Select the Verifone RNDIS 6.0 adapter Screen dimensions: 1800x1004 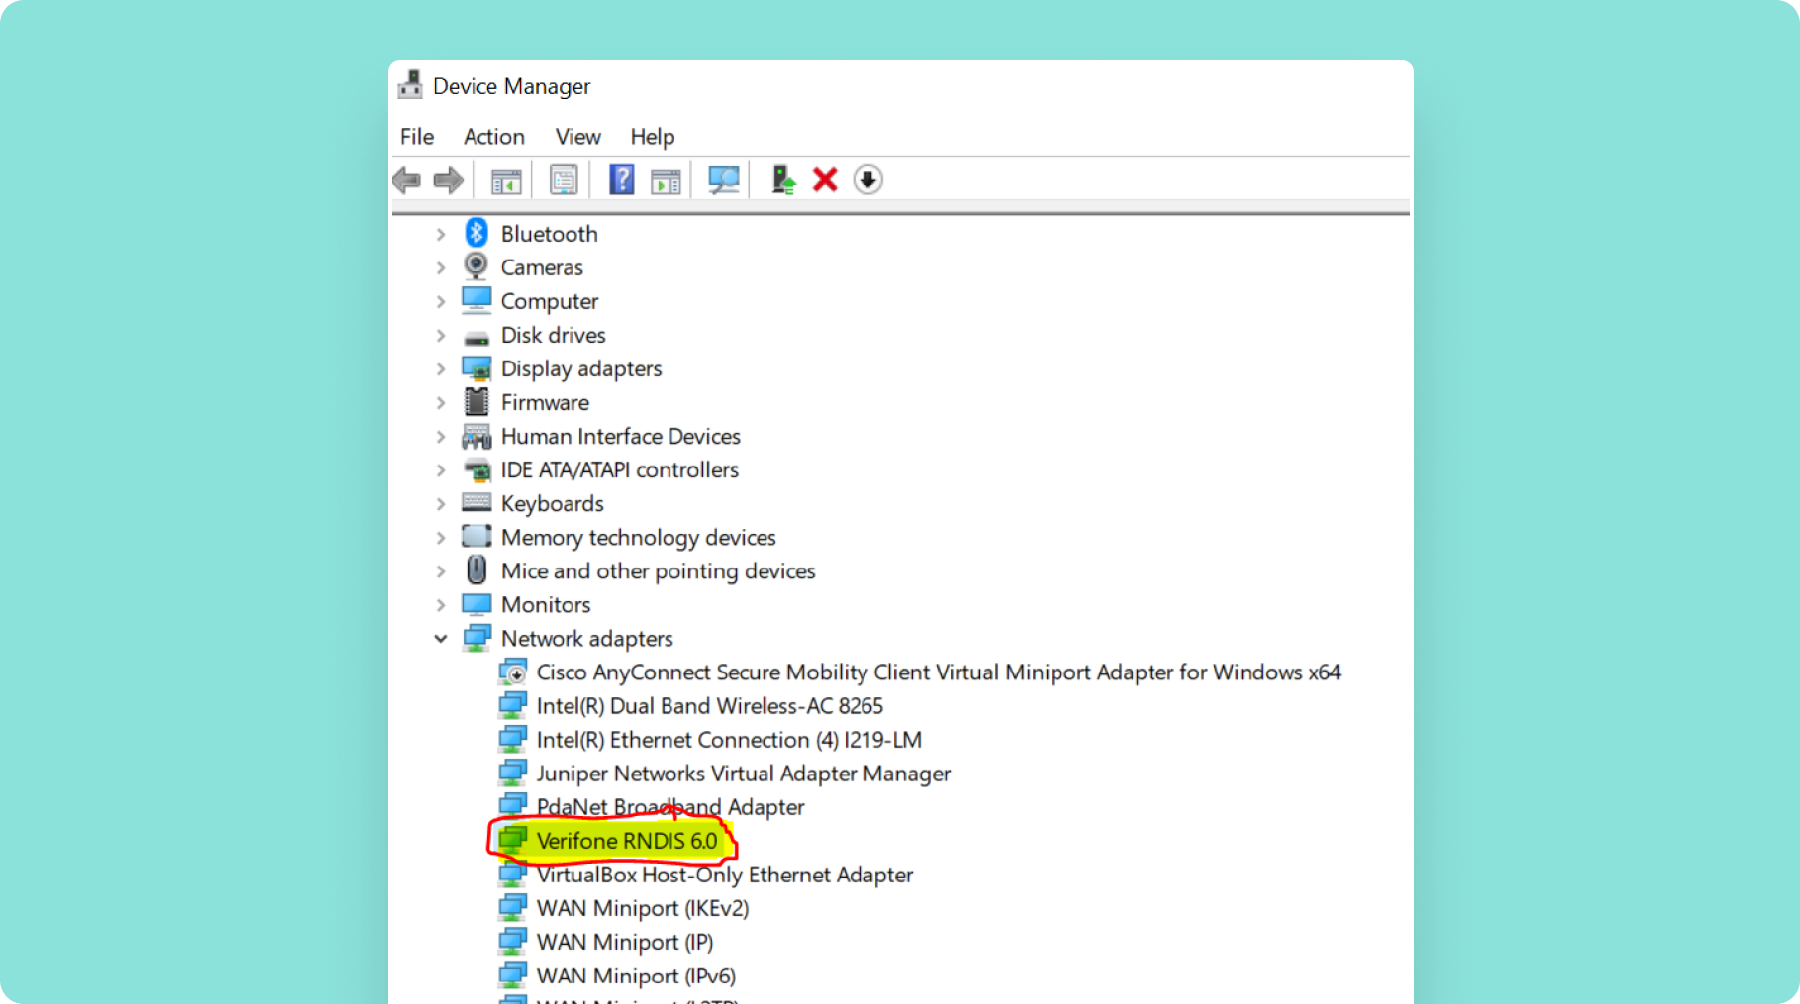pyautogui.click(x=627, y=841)
